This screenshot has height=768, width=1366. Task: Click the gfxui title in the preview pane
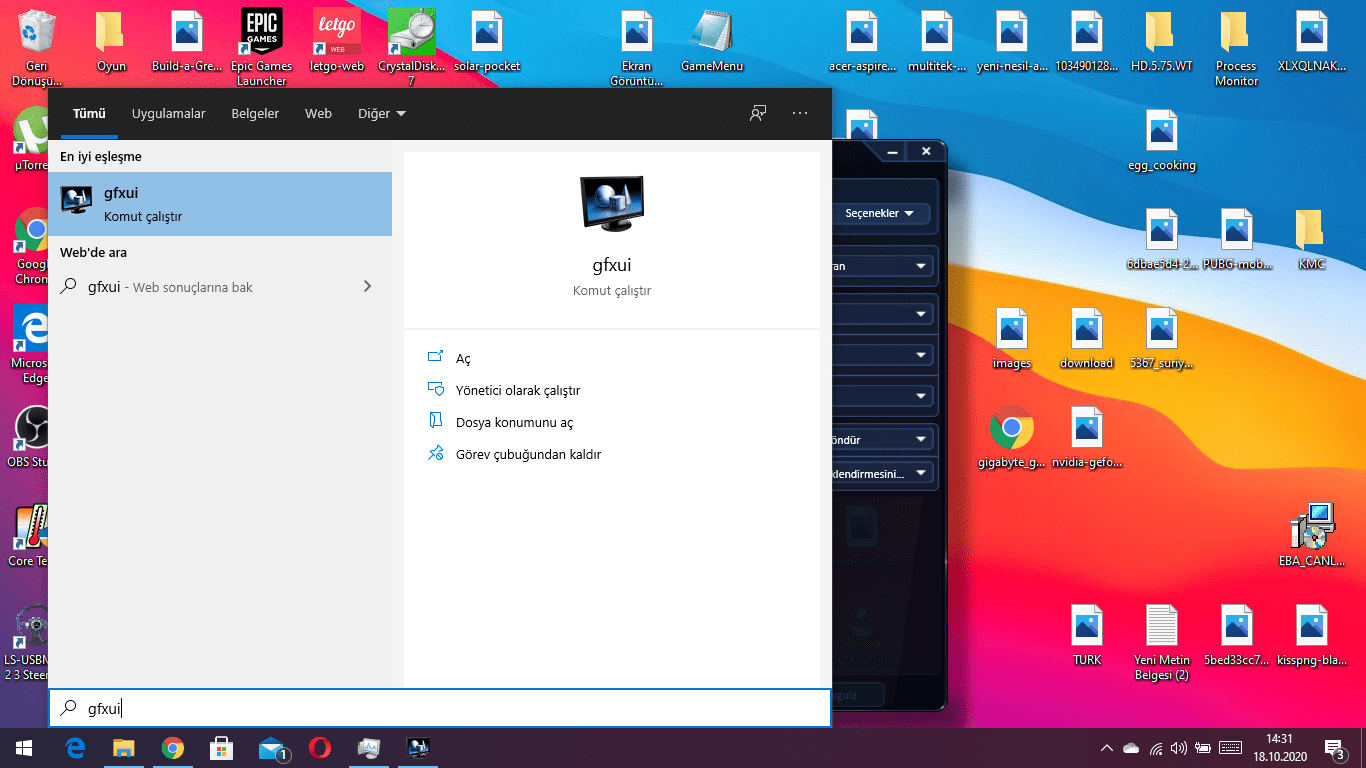point(612,265)
